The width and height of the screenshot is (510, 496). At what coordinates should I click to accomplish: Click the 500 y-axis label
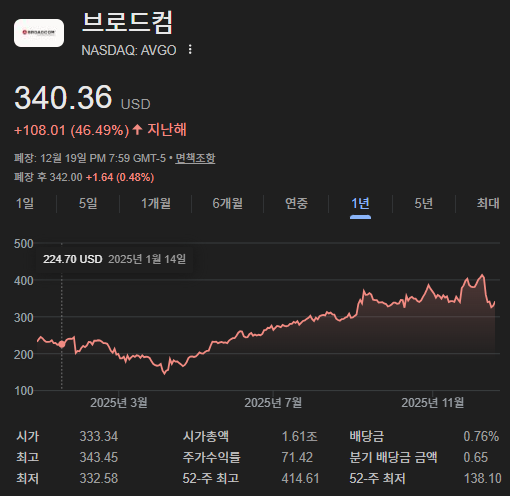(x=24, y=244)
